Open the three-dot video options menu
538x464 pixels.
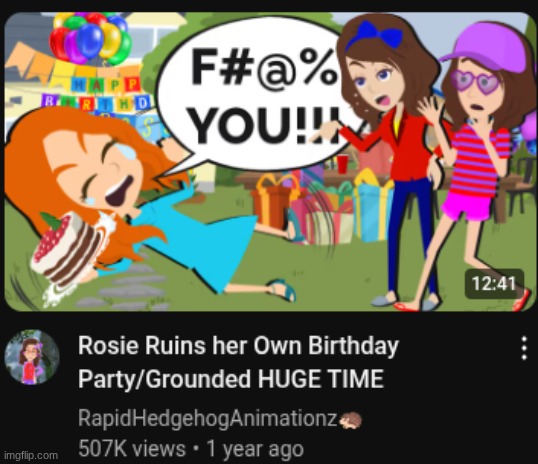point(524,348)
